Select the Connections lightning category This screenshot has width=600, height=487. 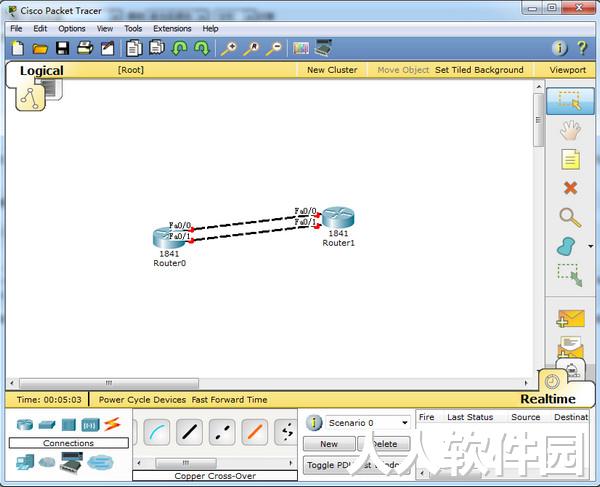[112, 424]
